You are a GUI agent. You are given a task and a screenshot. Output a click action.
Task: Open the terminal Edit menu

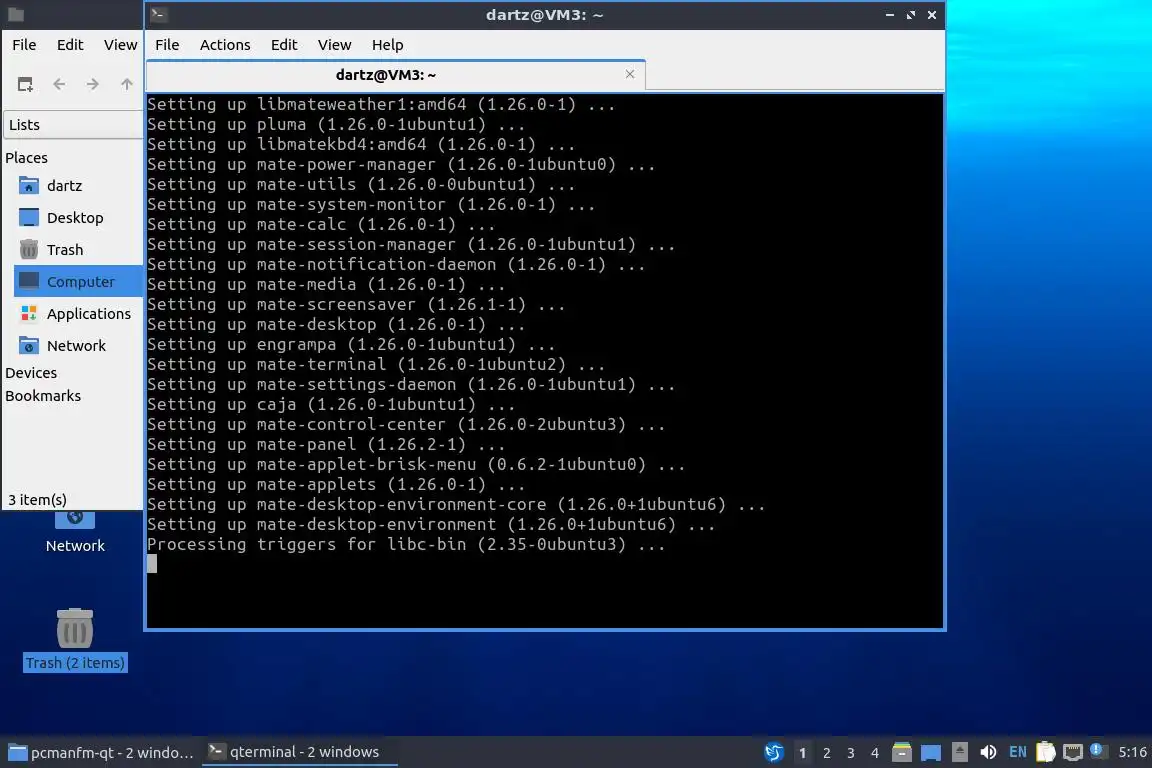284,45
